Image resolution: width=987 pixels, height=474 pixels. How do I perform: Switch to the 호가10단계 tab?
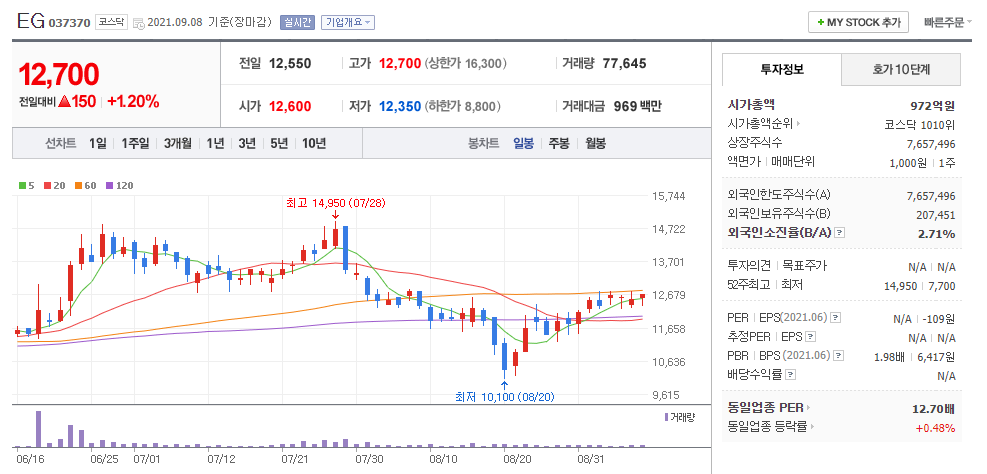tap(901, 69)
